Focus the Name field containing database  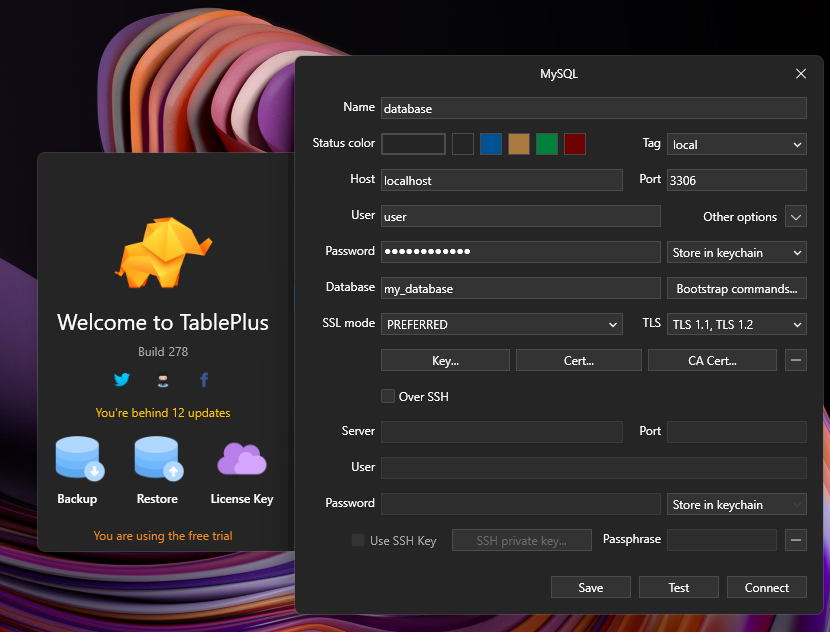pyautogui.click(x=594, y=108)
